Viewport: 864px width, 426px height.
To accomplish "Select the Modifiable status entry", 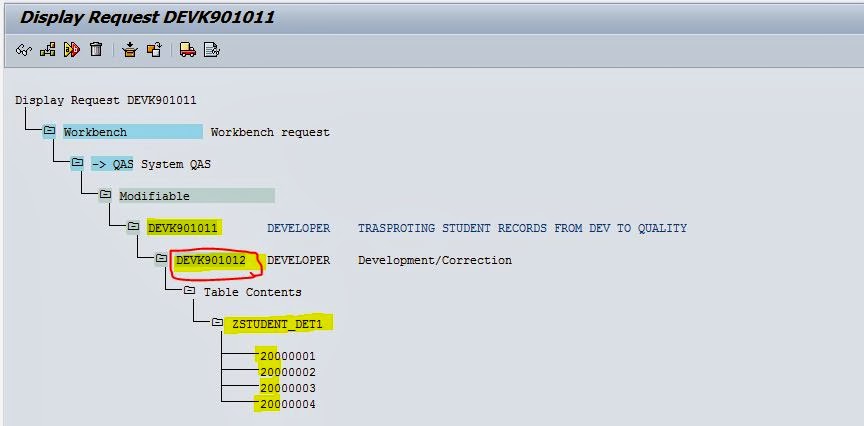I will coord(197,196).
